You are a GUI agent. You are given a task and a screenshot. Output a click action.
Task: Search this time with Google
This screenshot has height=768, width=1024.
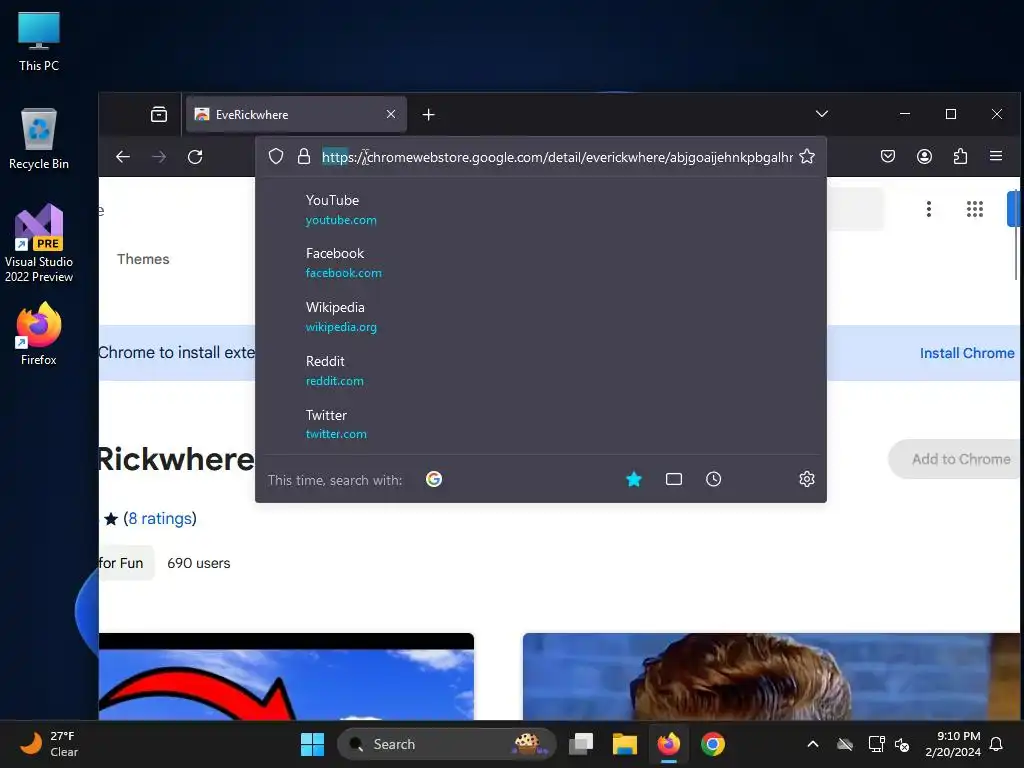click(x=434, y=479)
